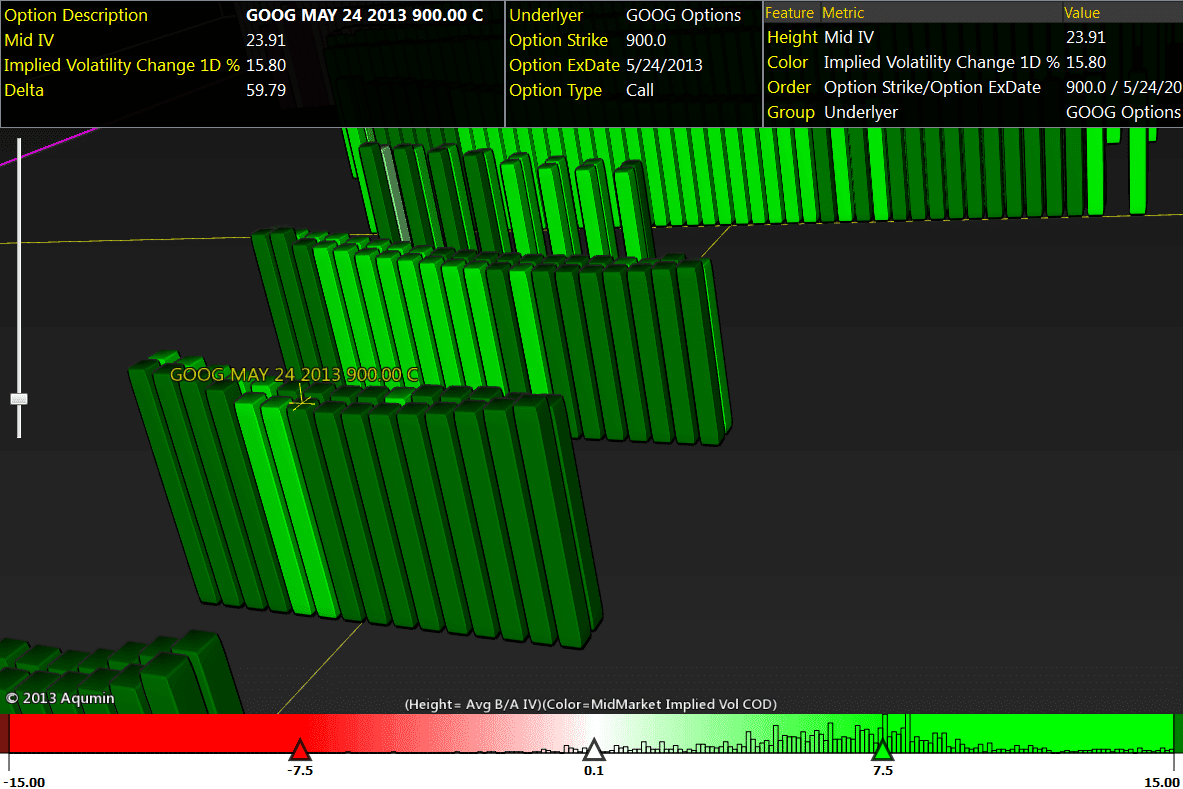Click the red triangle marker at -7.5
The image size is (1183, 789).
pyautogui.click(x=299, y=750)
